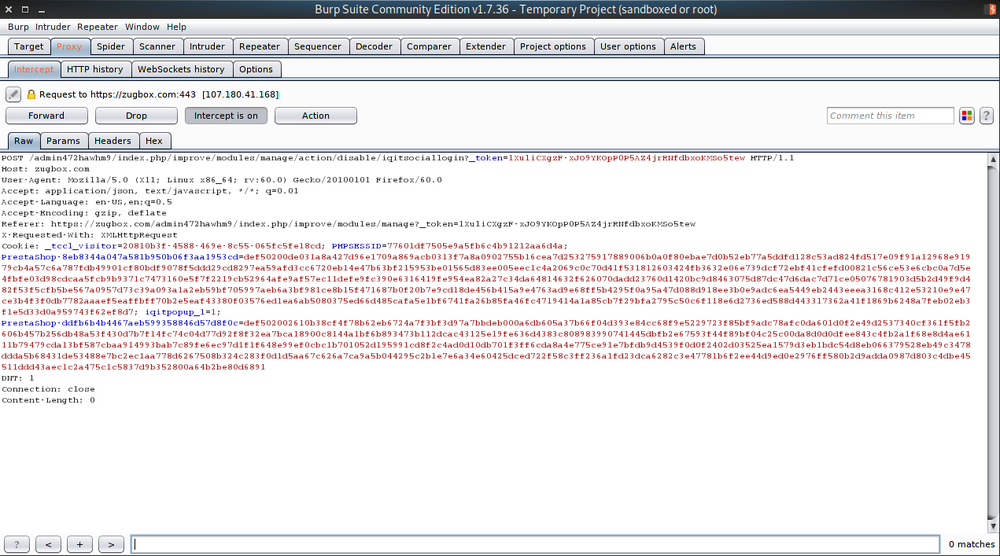Show the Params request view
Viewport: 1000px width, 556px height.
(x=63, y=141)
